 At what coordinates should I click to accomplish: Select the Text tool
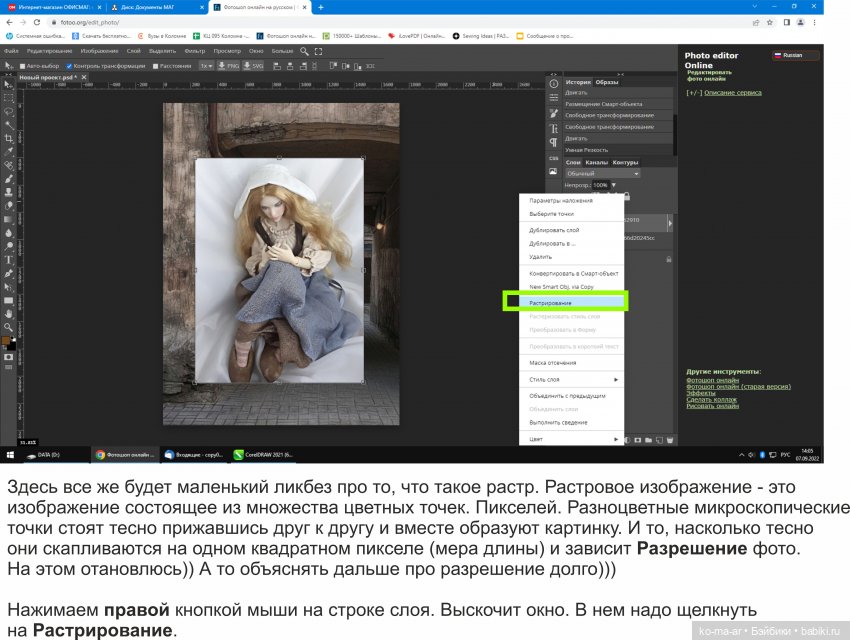[10, 259]
